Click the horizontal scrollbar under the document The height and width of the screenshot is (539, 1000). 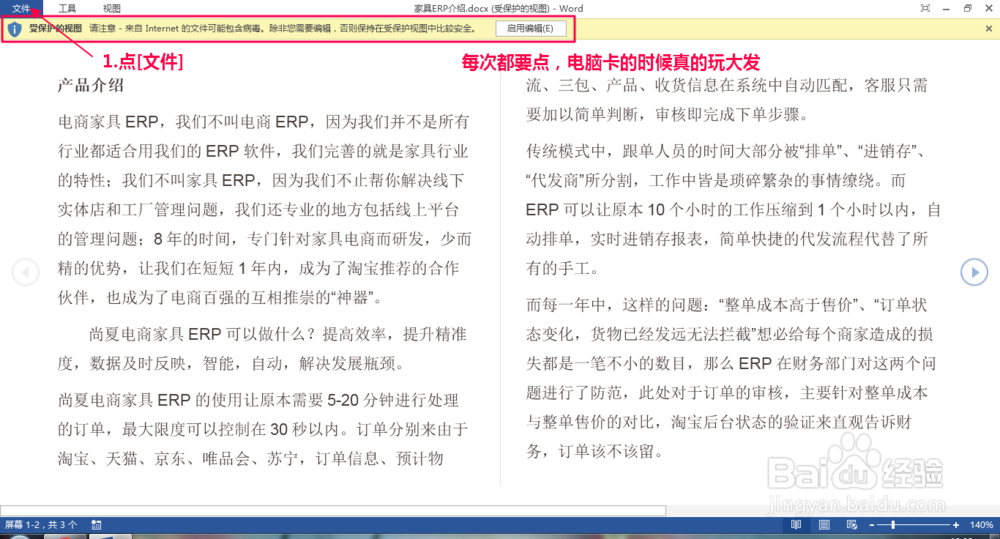pyautogui.click(x=333, y=510)
